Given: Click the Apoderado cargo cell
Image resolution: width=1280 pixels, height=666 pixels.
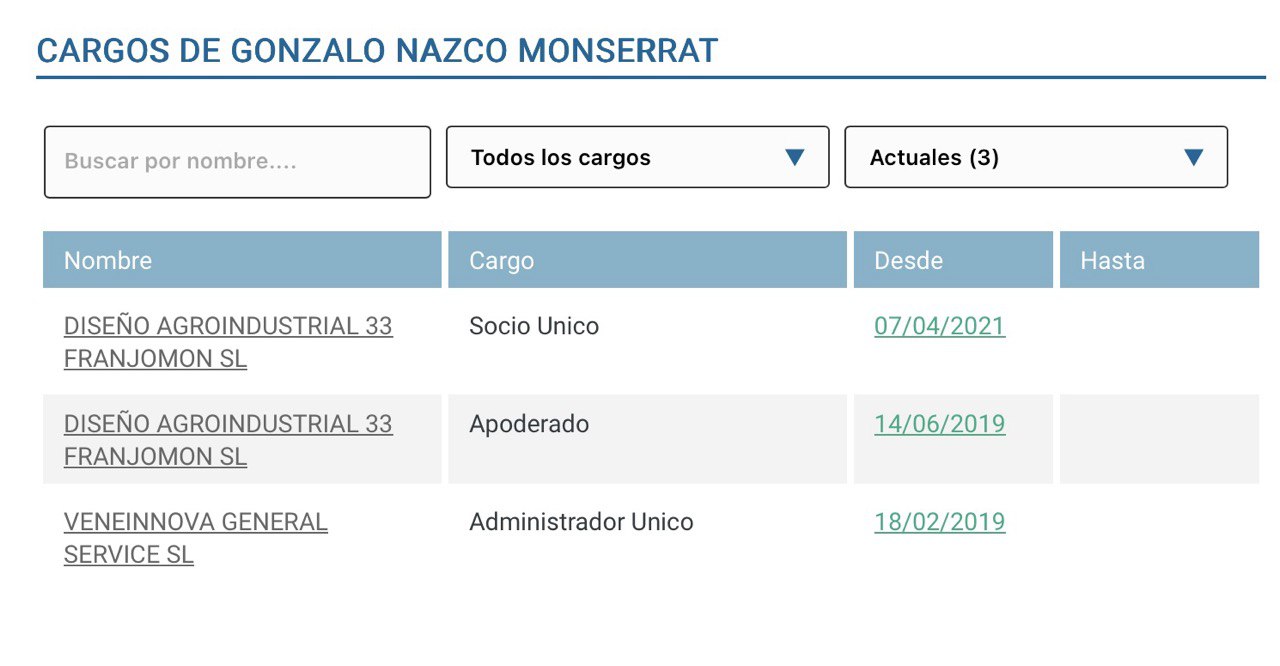Looking at the screenshot, I should click(529, 424).
